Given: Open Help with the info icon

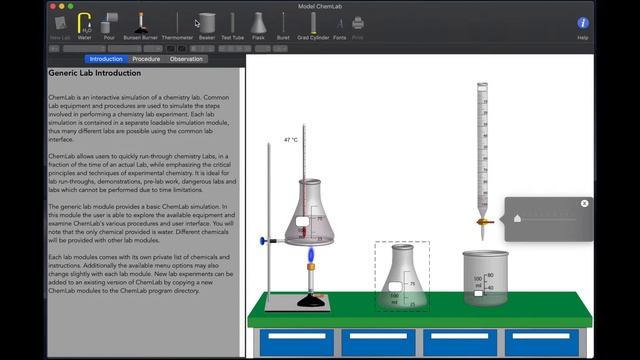Looking at the screenshot, I should point(583,28).
